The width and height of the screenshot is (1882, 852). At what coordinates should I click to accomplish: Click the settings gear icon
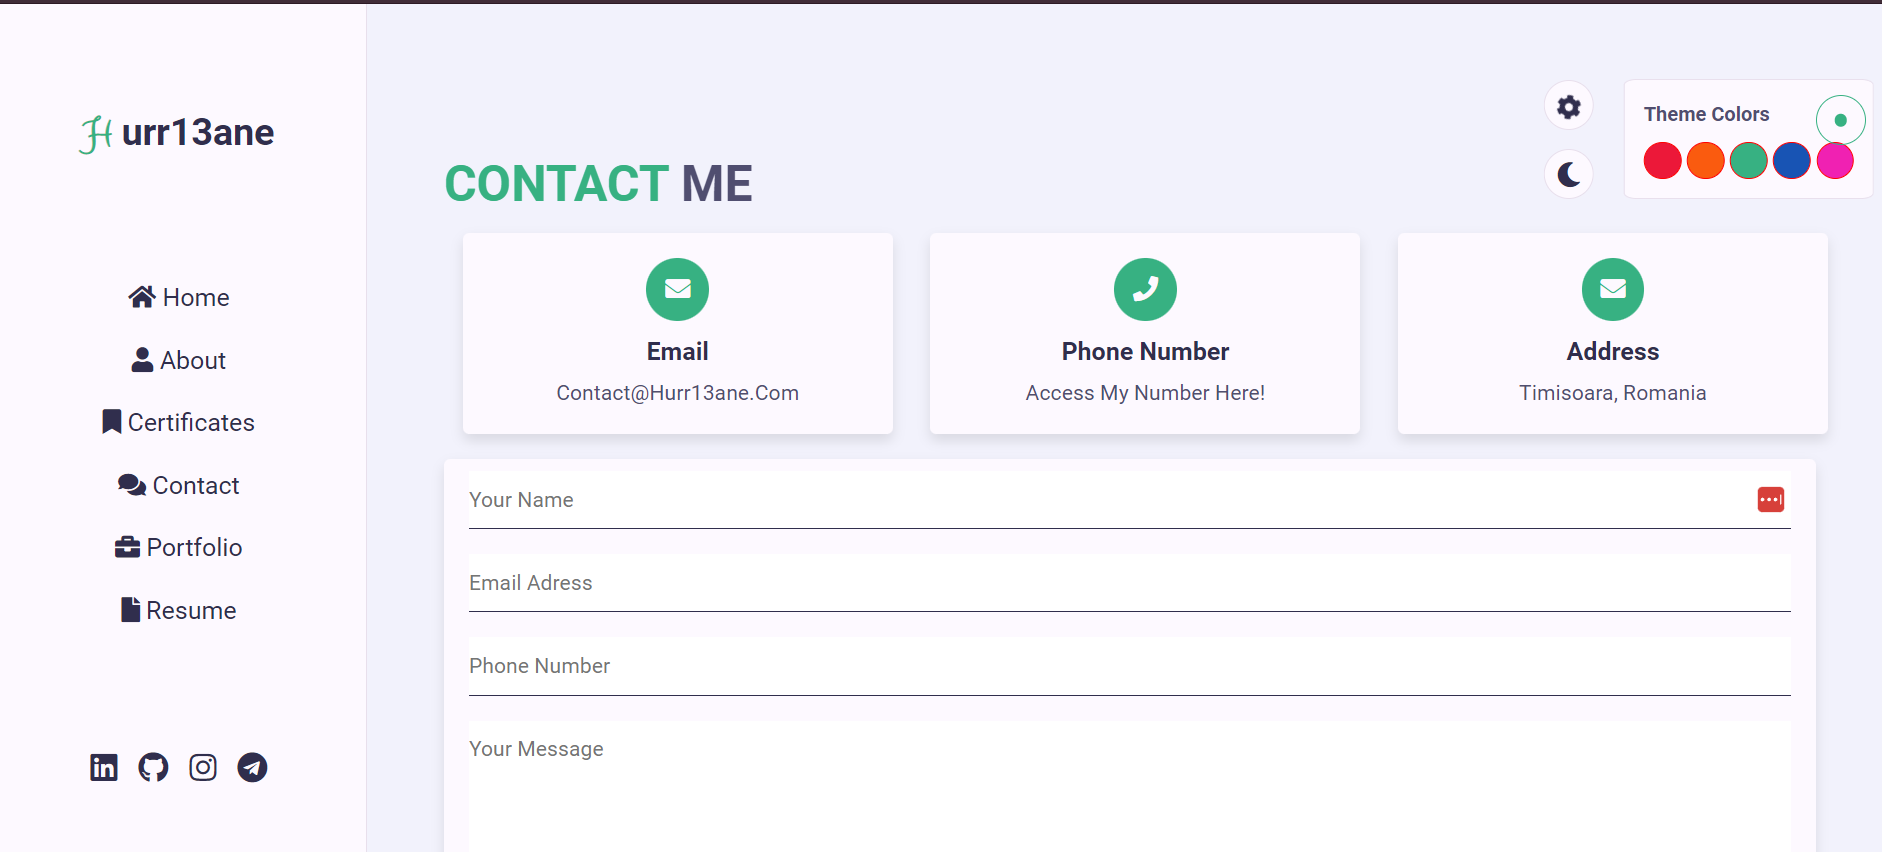coord(1569,106)
